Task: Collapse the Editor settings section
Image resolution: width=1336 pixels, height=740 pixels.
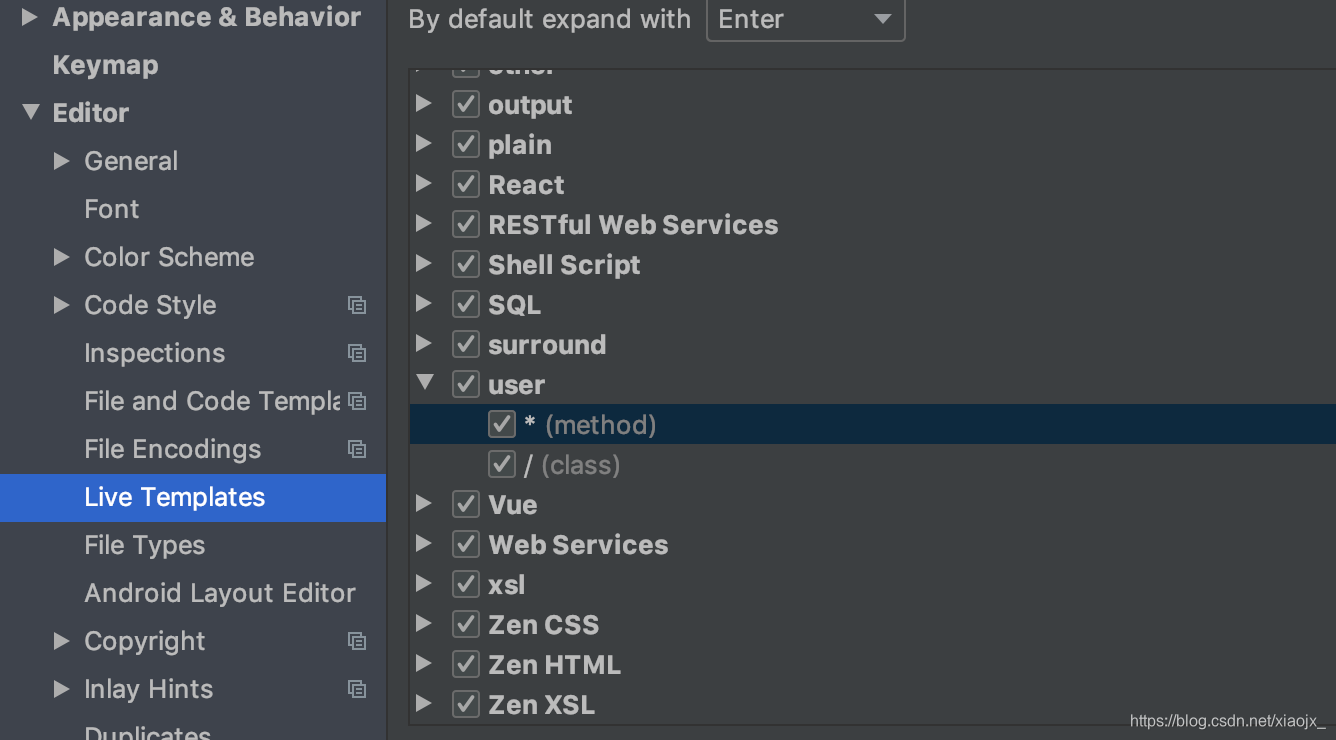Action: pyautogui.click(x=32, y=112)
